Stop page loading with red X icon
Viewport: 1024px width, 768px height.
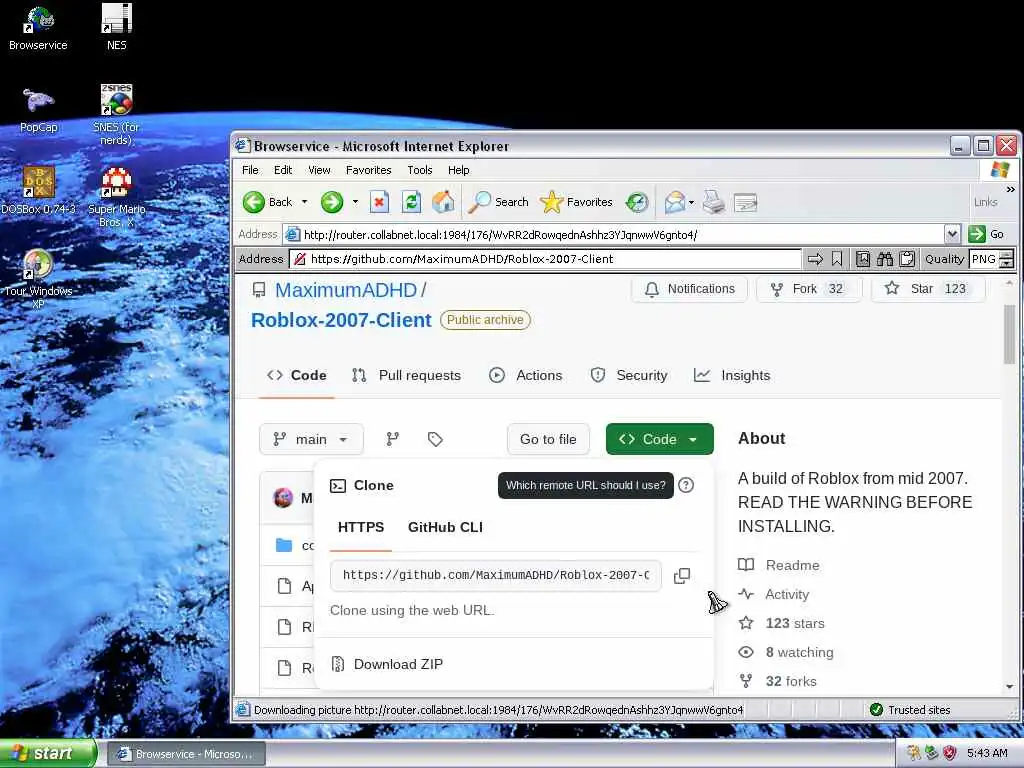click(x=379, y=202)
